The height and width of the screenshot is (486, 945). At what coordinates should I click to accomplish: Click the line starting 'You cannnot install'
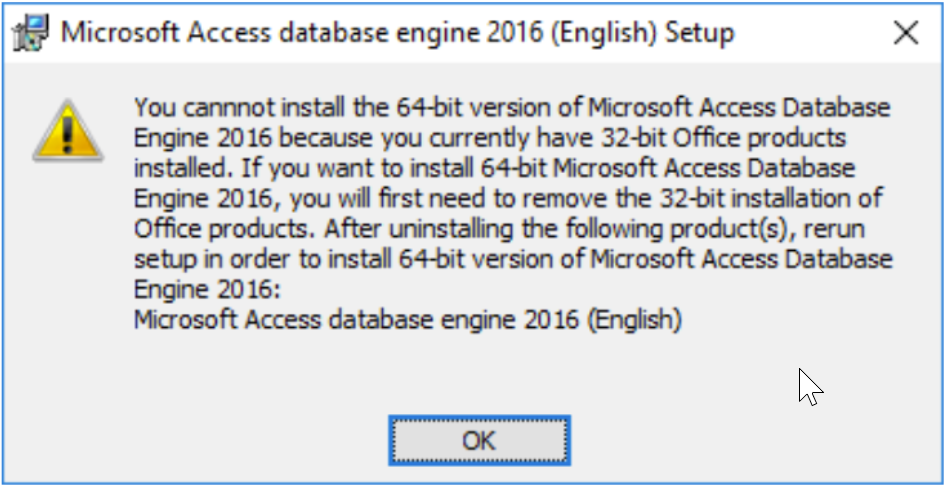tap(511, 105)
